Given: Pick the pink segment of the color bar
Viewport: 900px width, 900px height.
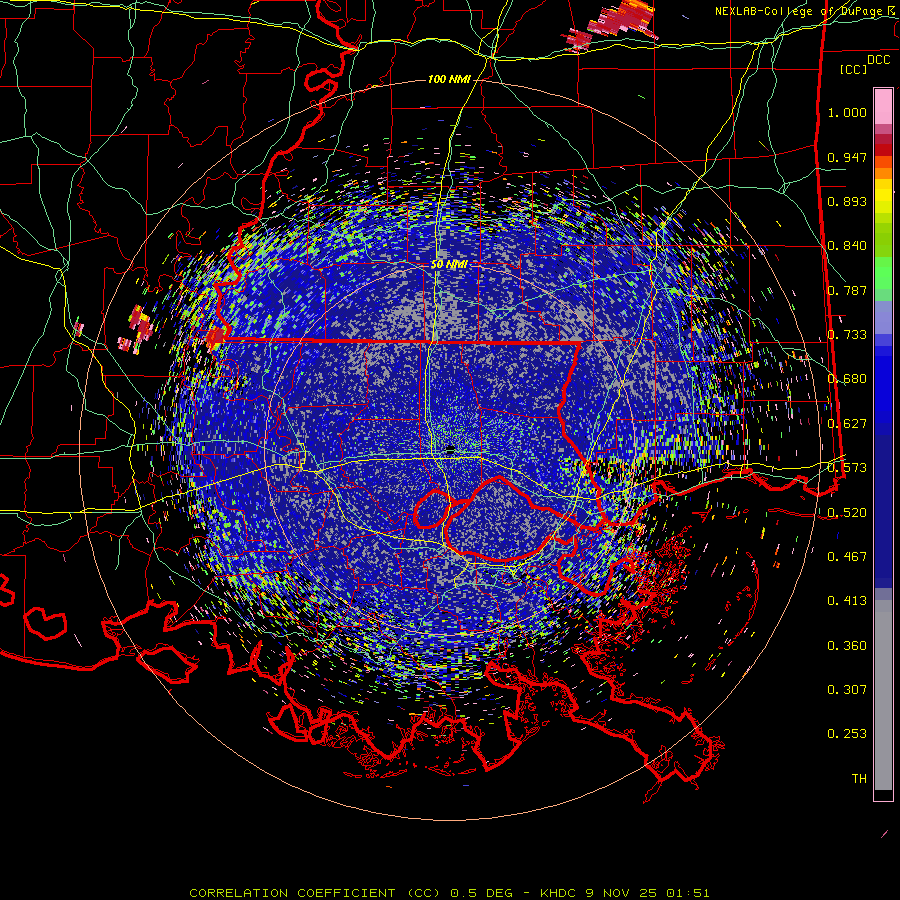Looking at the screenshot, I should coord(883,107).
